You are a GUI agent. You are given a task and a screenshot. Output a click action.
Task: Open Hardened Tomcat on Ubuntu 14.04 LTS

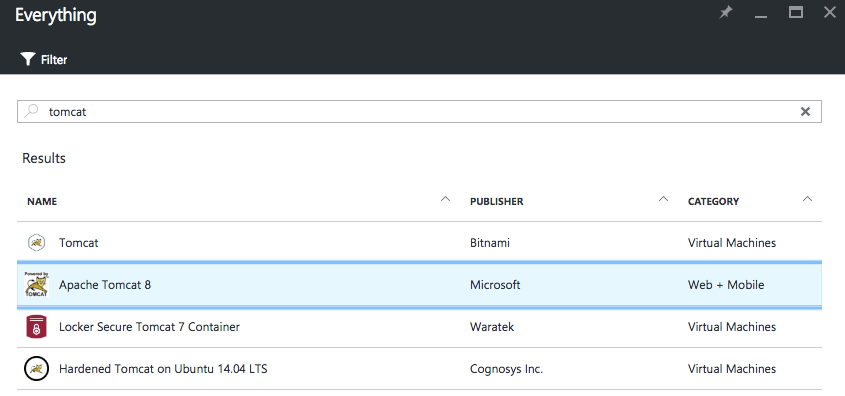[x=163, y=369]
